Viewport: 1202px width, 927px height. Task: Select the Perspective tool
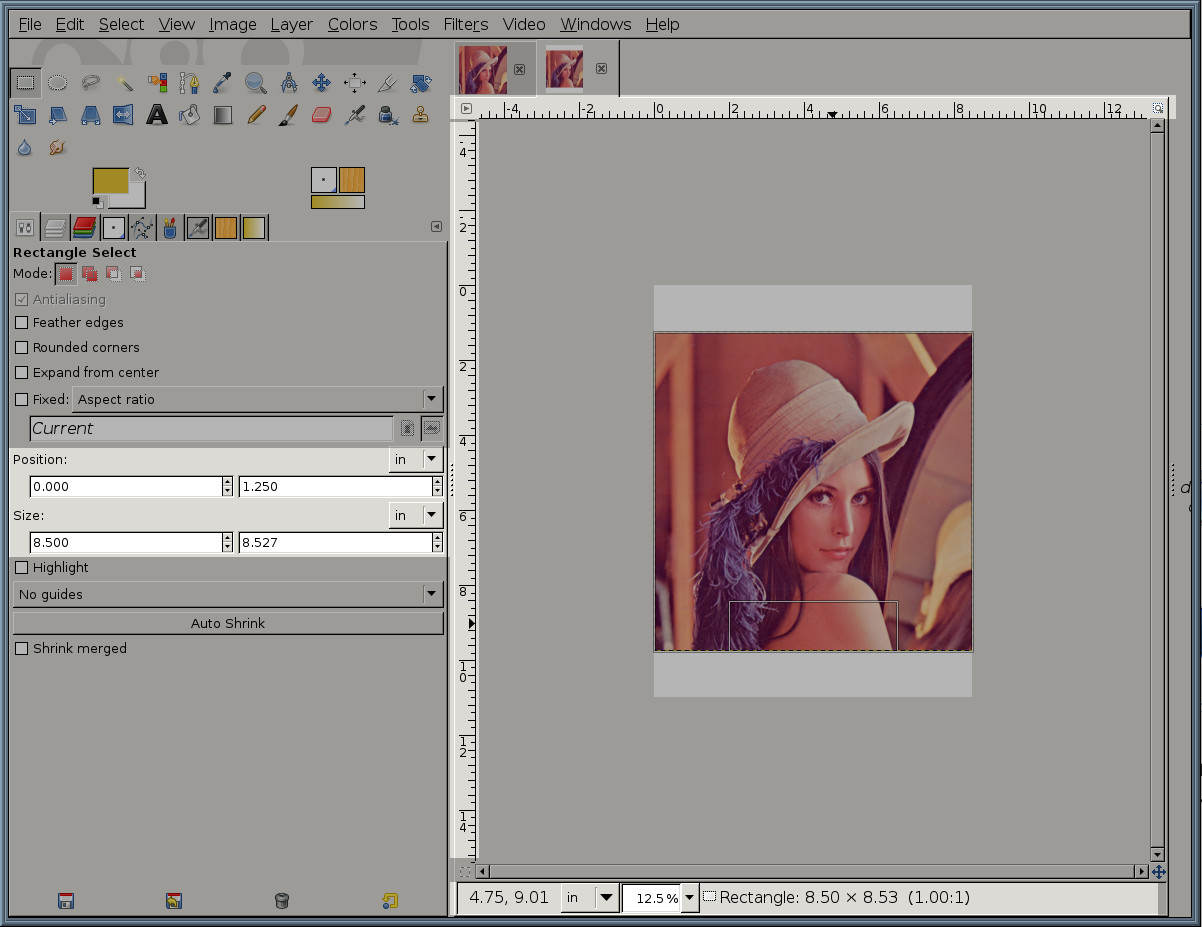coord(91,115)
